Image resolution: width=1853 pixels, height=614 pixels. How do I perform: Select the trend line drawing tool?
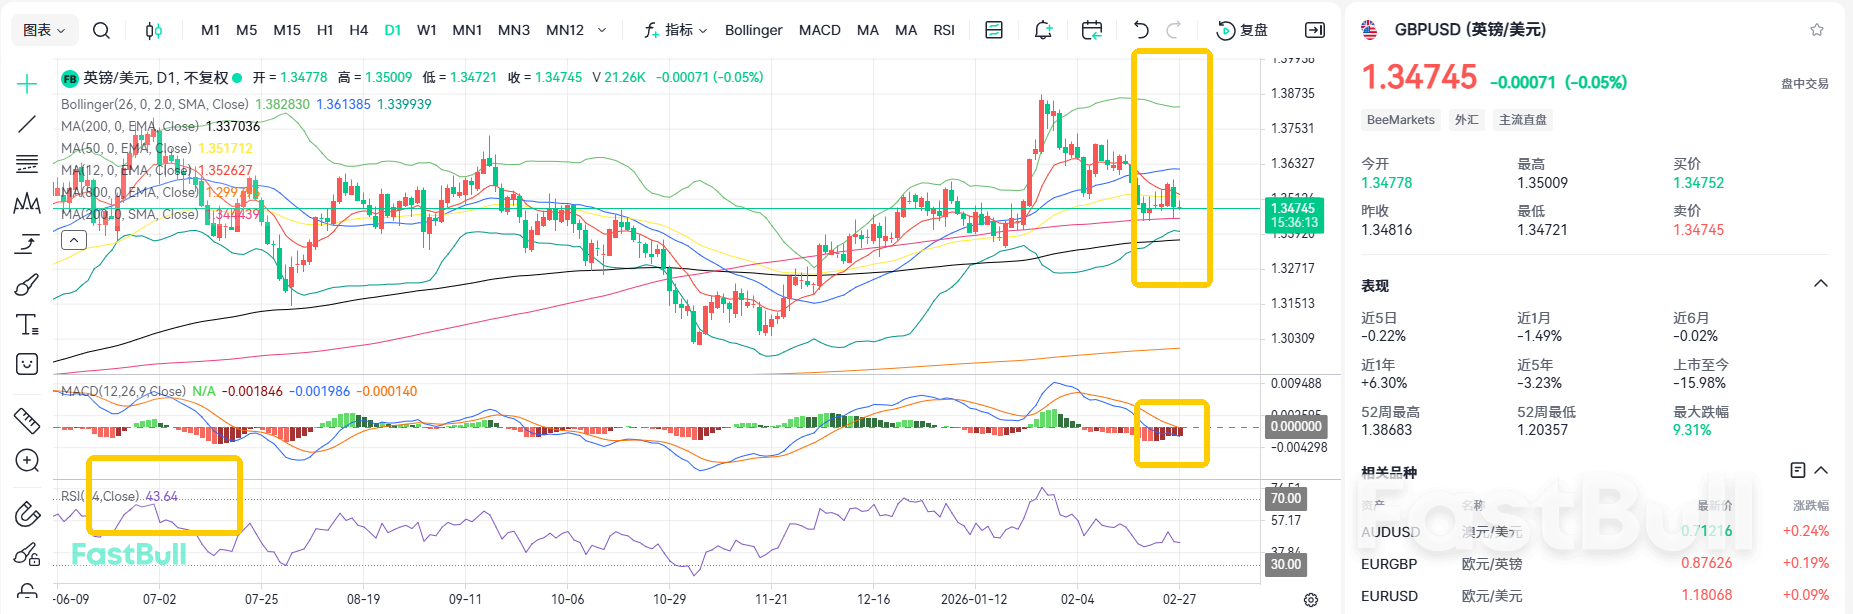pos(27,124)
